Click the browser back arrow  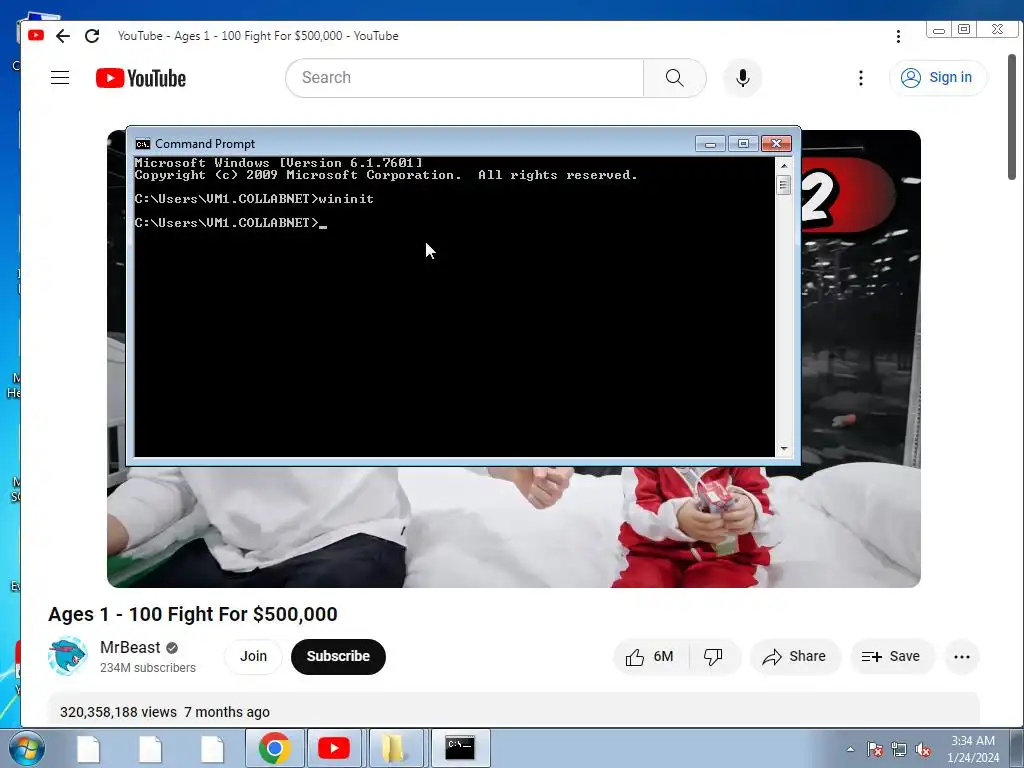click(x=63, y=36)
